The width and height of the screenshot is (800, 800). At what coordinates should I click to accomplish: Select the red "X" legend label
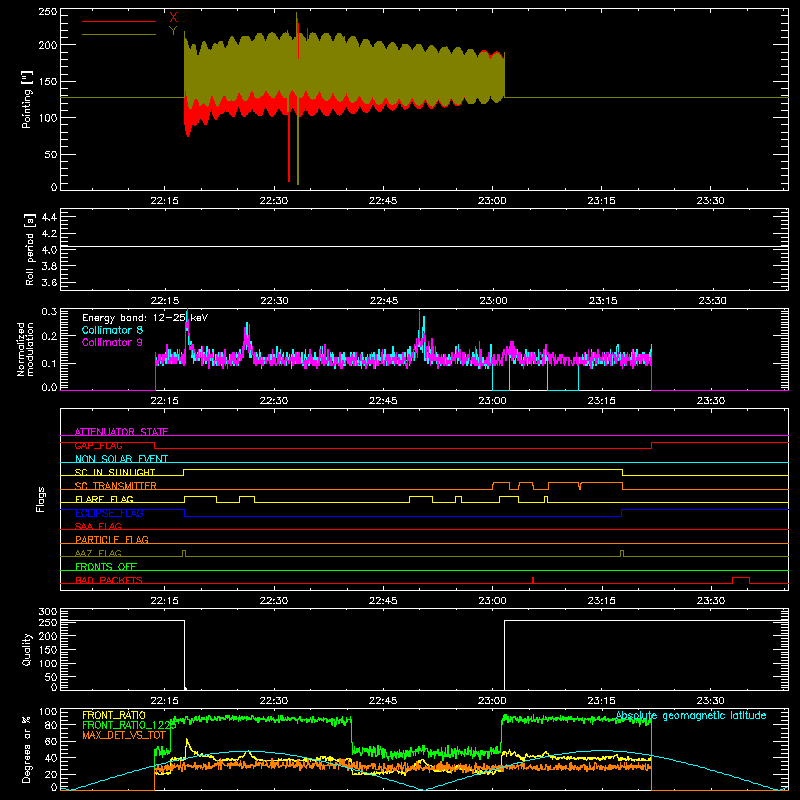coord(173,18)
